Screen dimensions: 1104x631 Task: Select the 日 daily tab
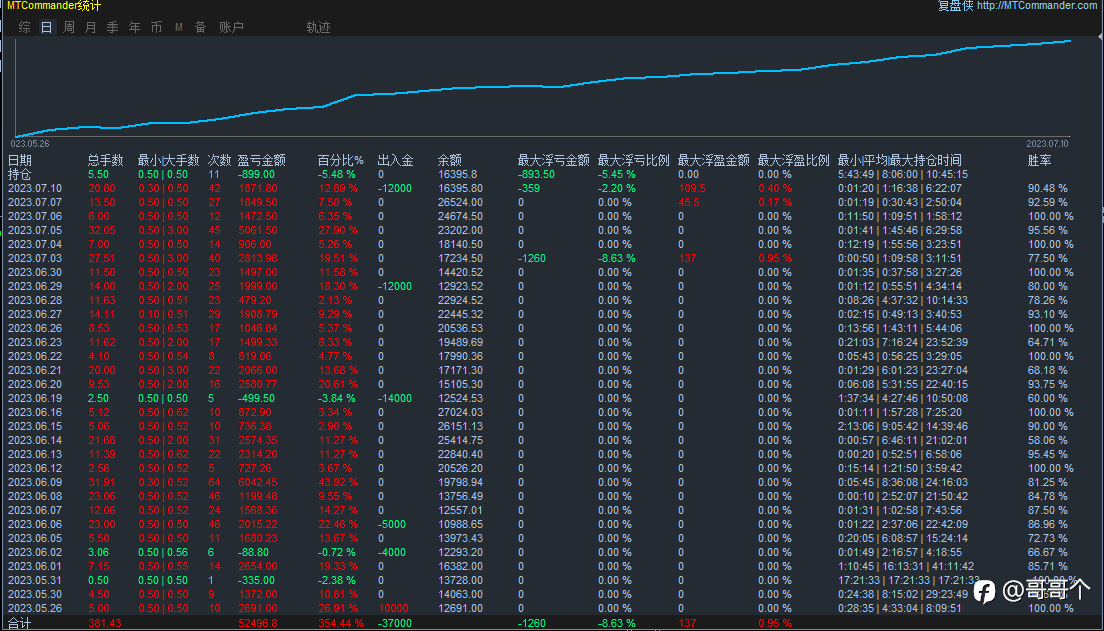[x=46, y=27]
